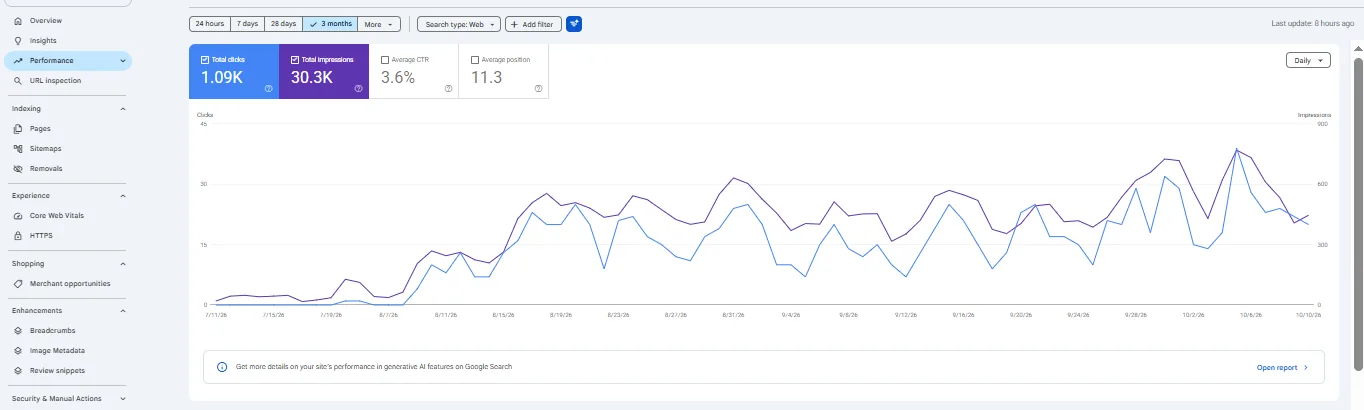The height and width of the screenshot is (410, 1364).
Task: Click help icon on Total impressions card
Action: pos(358,88)
